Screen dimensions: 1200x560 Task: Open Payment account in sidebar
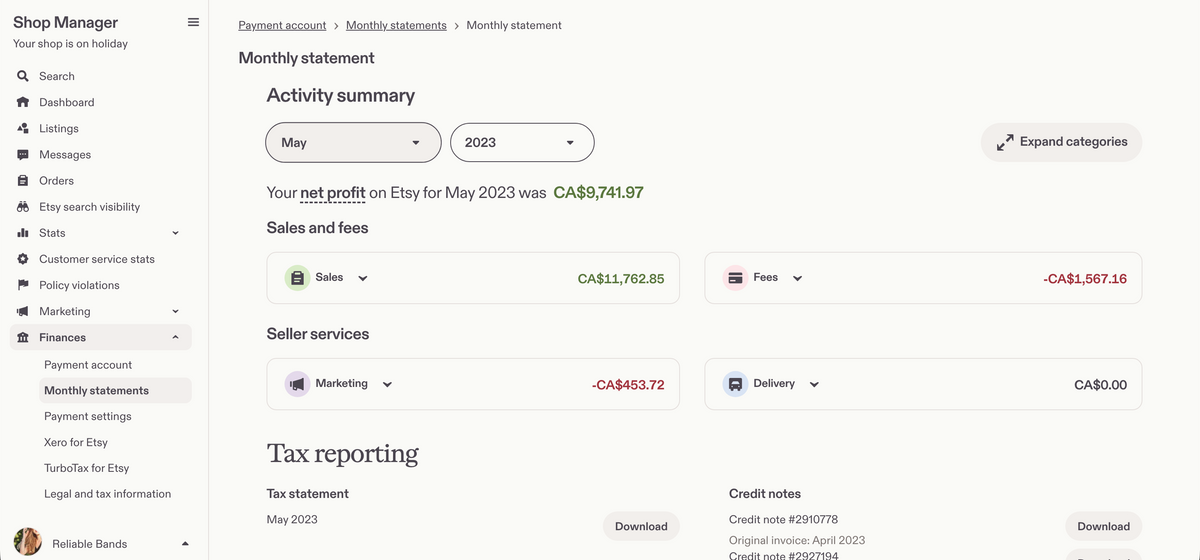(88, 365)
